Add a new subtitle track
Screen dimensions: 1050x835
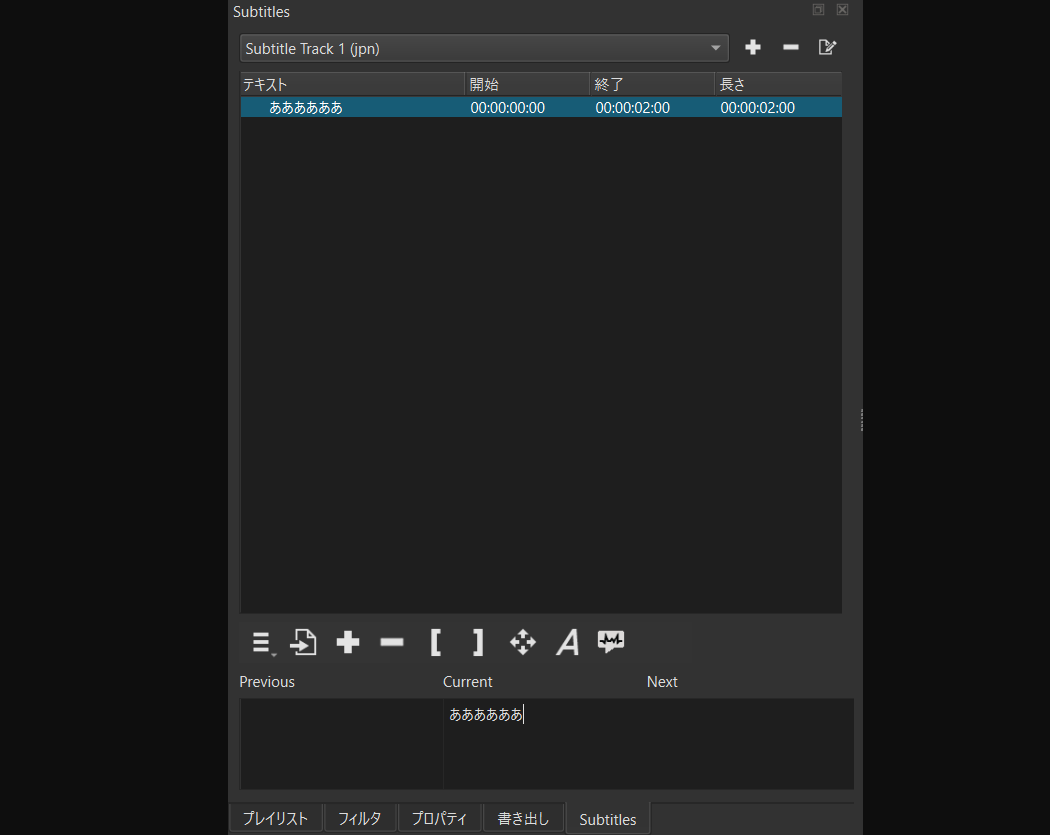(x=753, y=48)
